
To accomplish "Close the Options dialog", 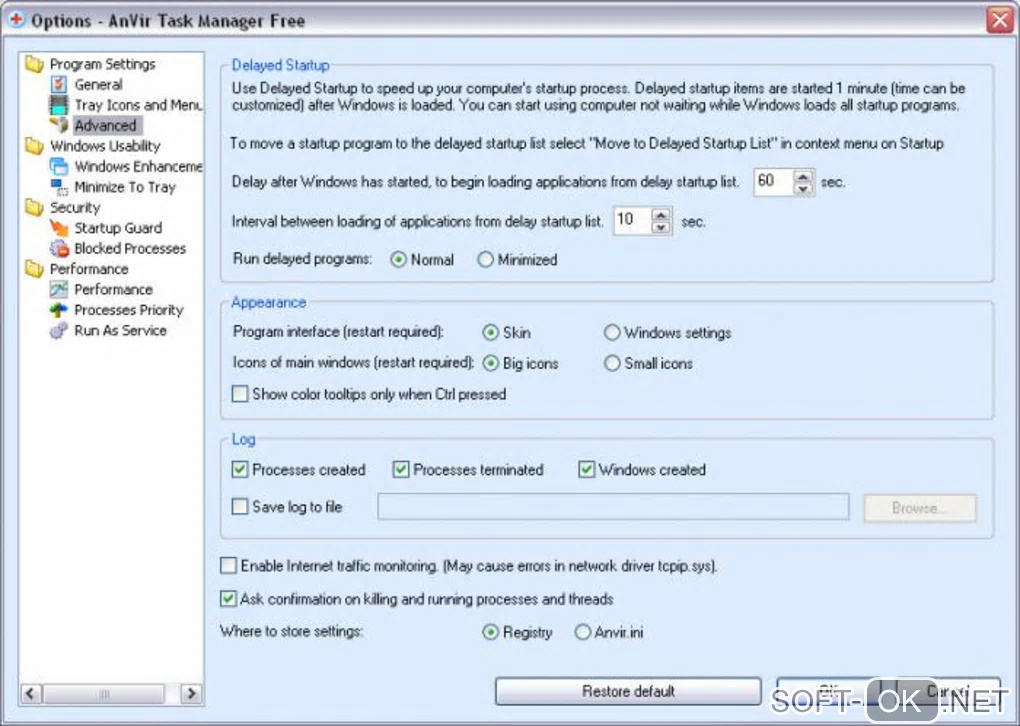I will coord(1000,20).
